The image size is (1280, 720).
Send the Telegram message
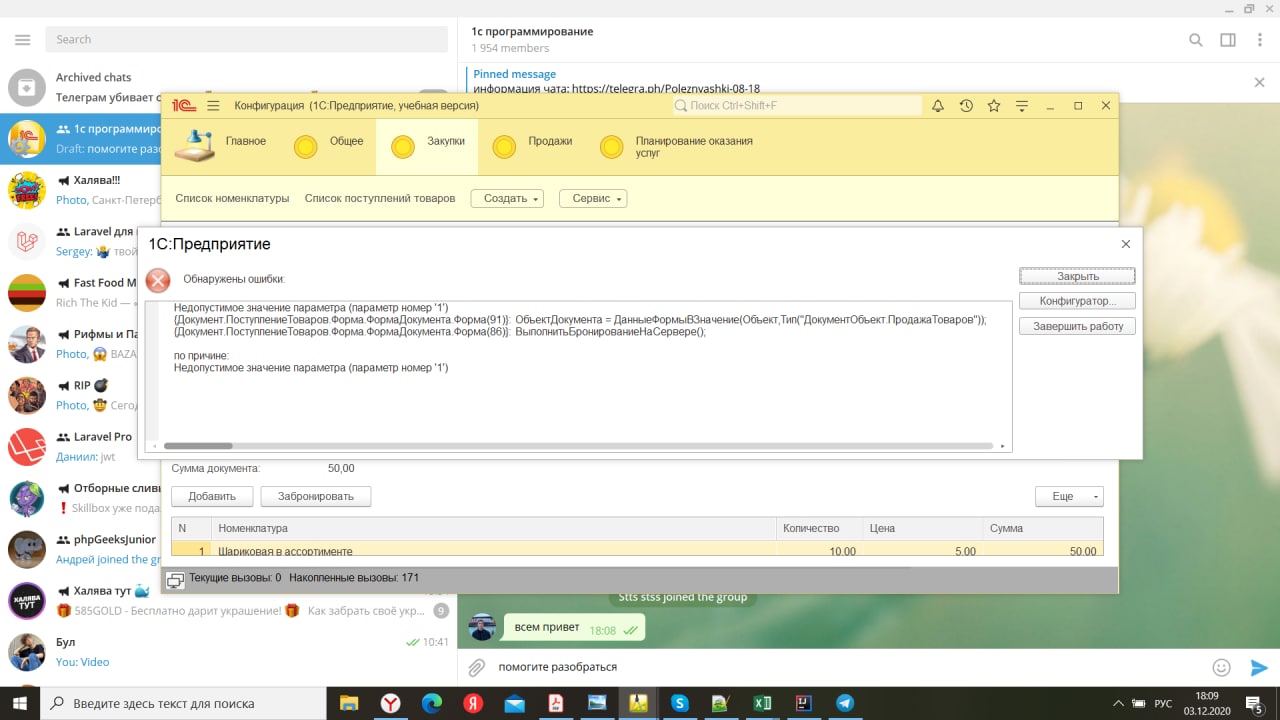(x=1259, y=667)
